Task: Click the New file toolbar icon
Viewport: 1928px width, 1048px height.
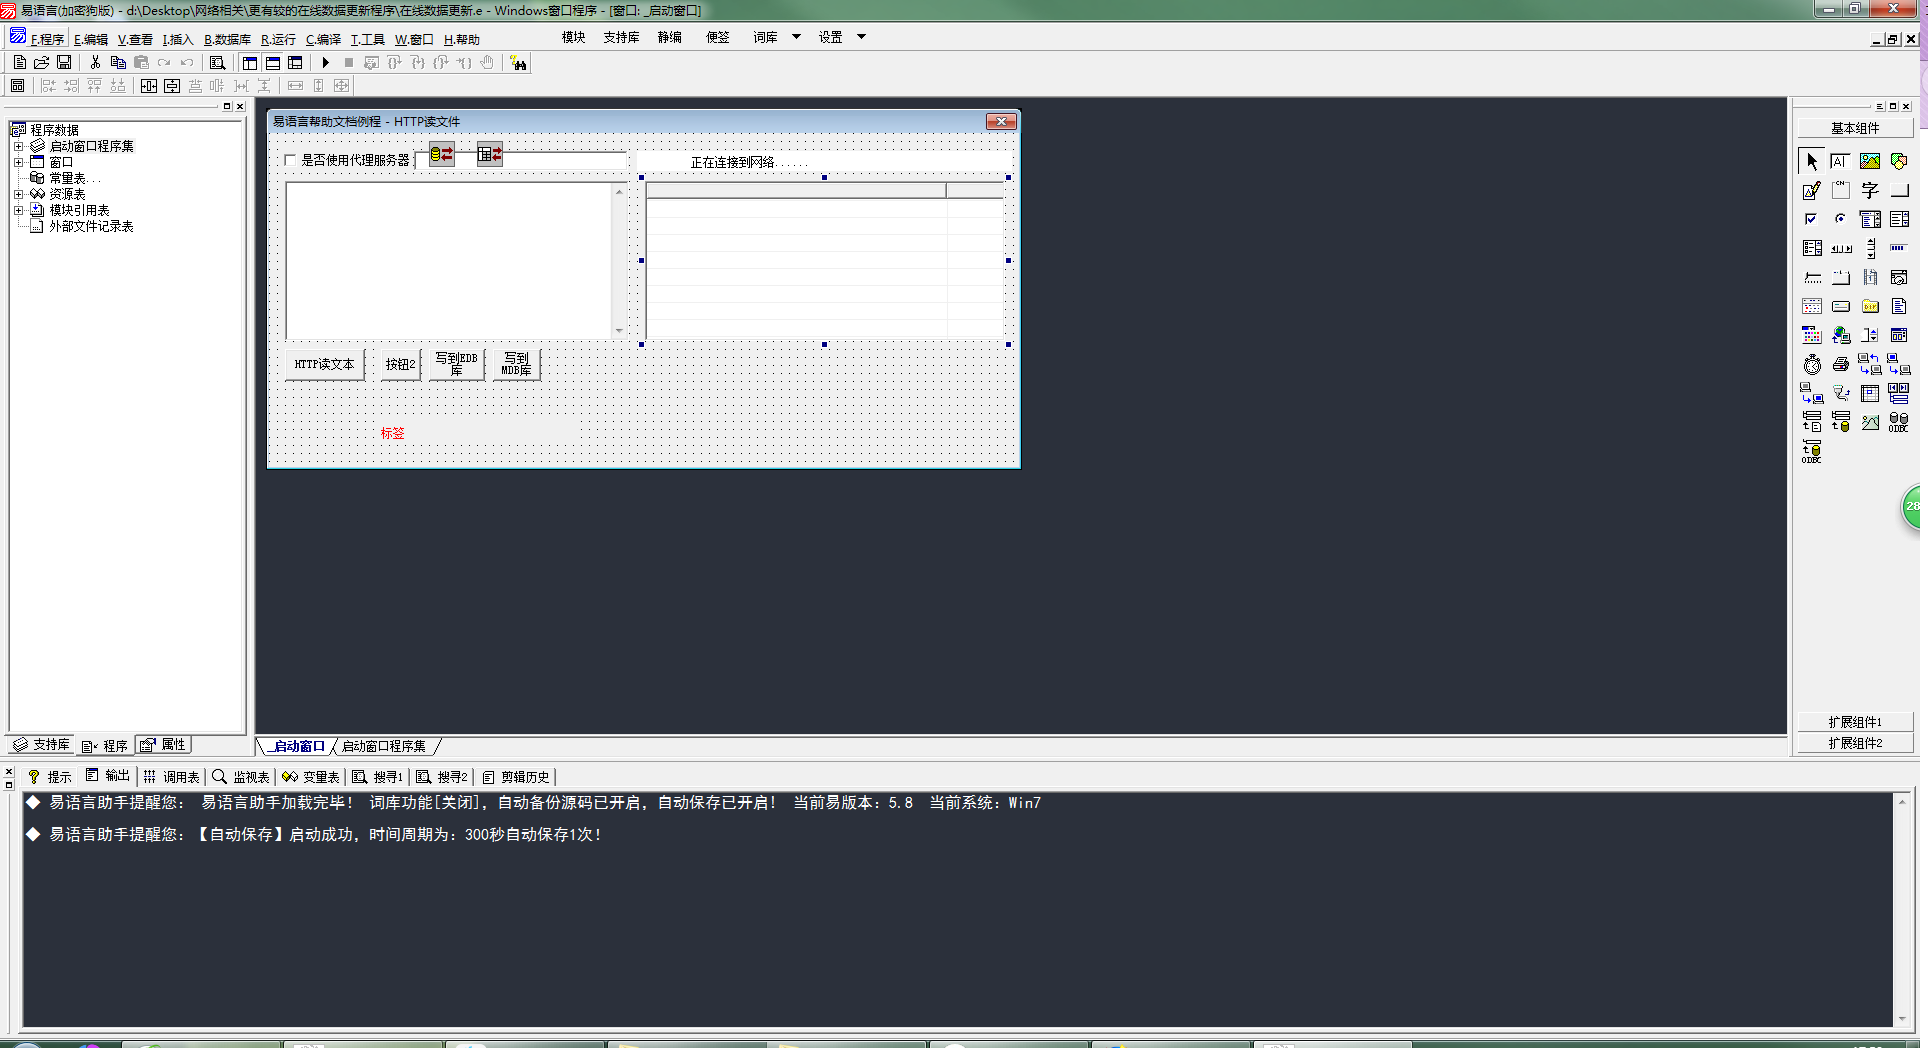Action: point(20,62)
